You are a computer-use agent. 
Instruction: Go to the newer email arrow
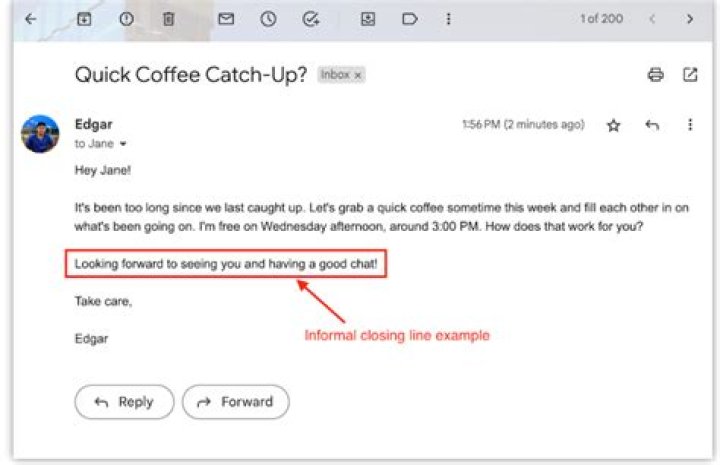coord(652,19)
